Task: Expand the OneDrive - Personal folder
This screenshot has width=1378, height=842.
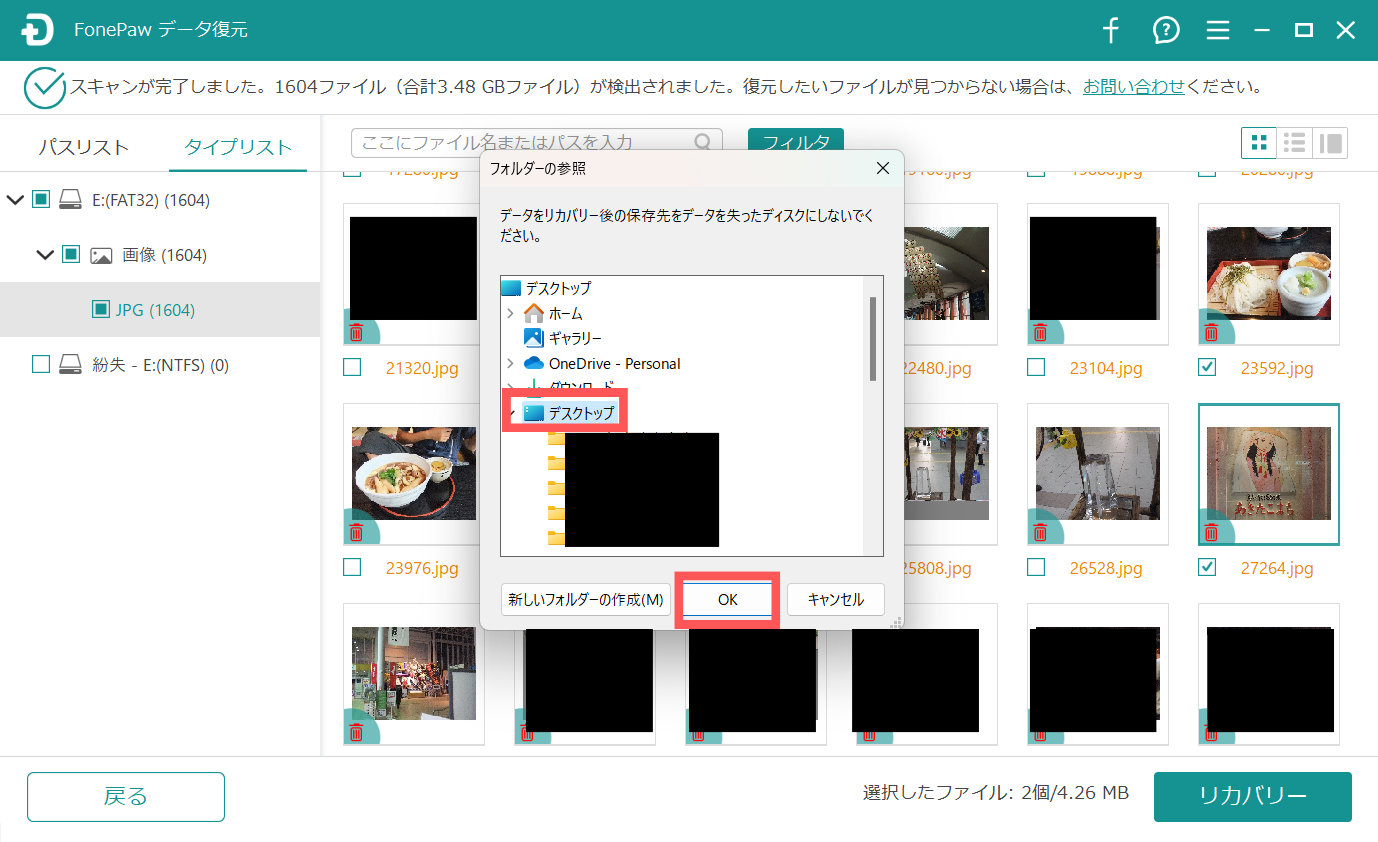Action: click(x=511, y=363)
